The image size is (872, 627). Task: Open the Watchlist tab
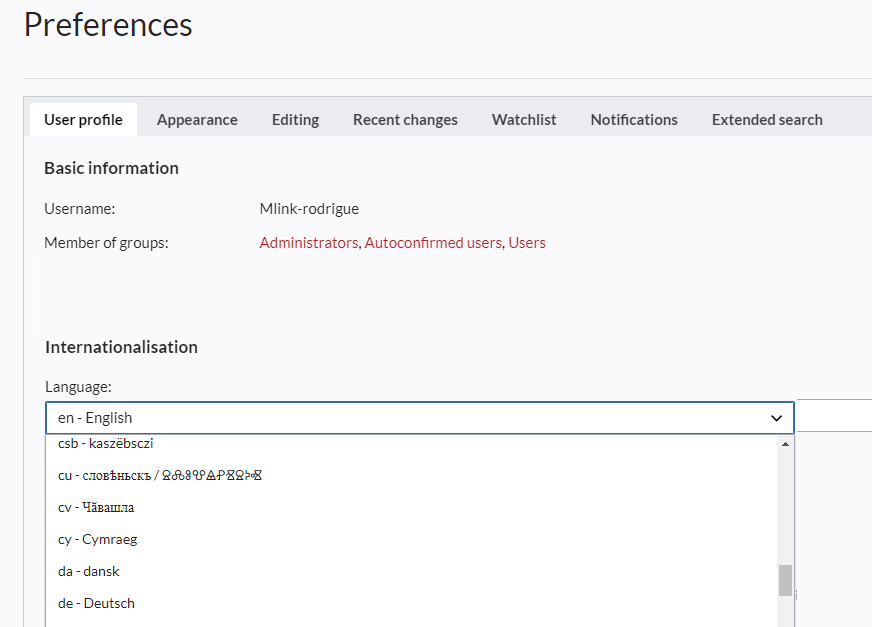(524, 120)
